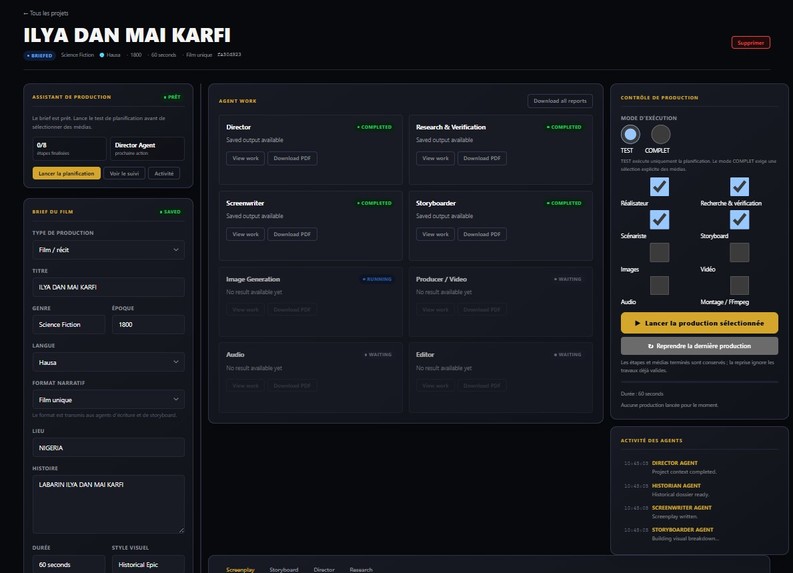Open the Langue dropdown Hausa
The height and width of the screenshot is (573, 793).
point(108,362)
